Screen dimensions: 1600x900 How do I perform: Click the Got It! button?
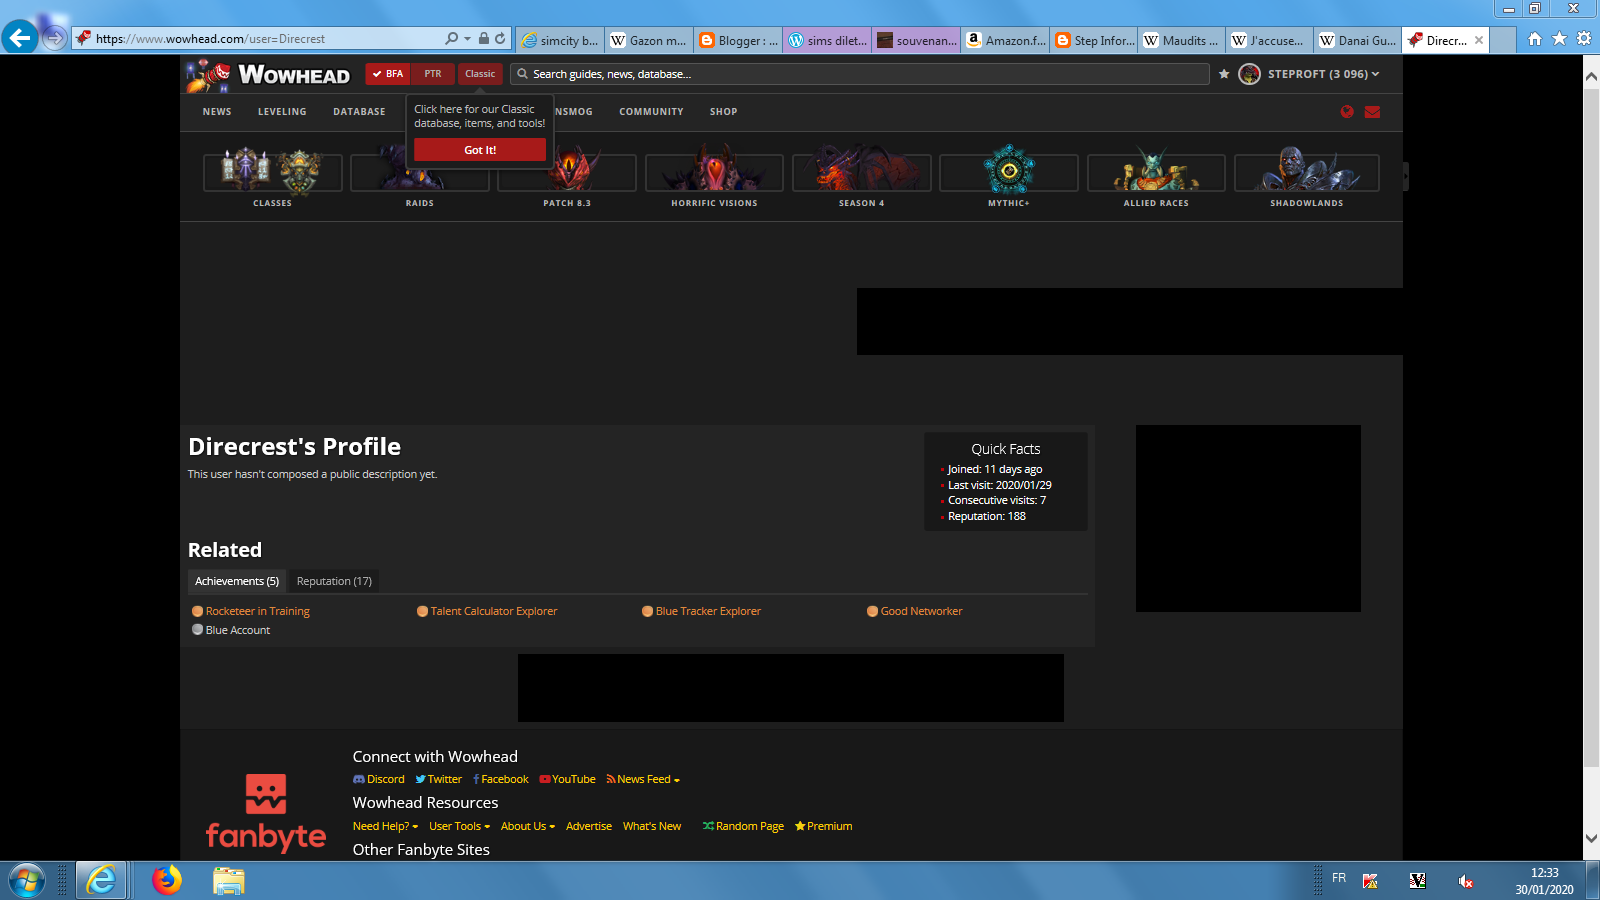[480, 150]
